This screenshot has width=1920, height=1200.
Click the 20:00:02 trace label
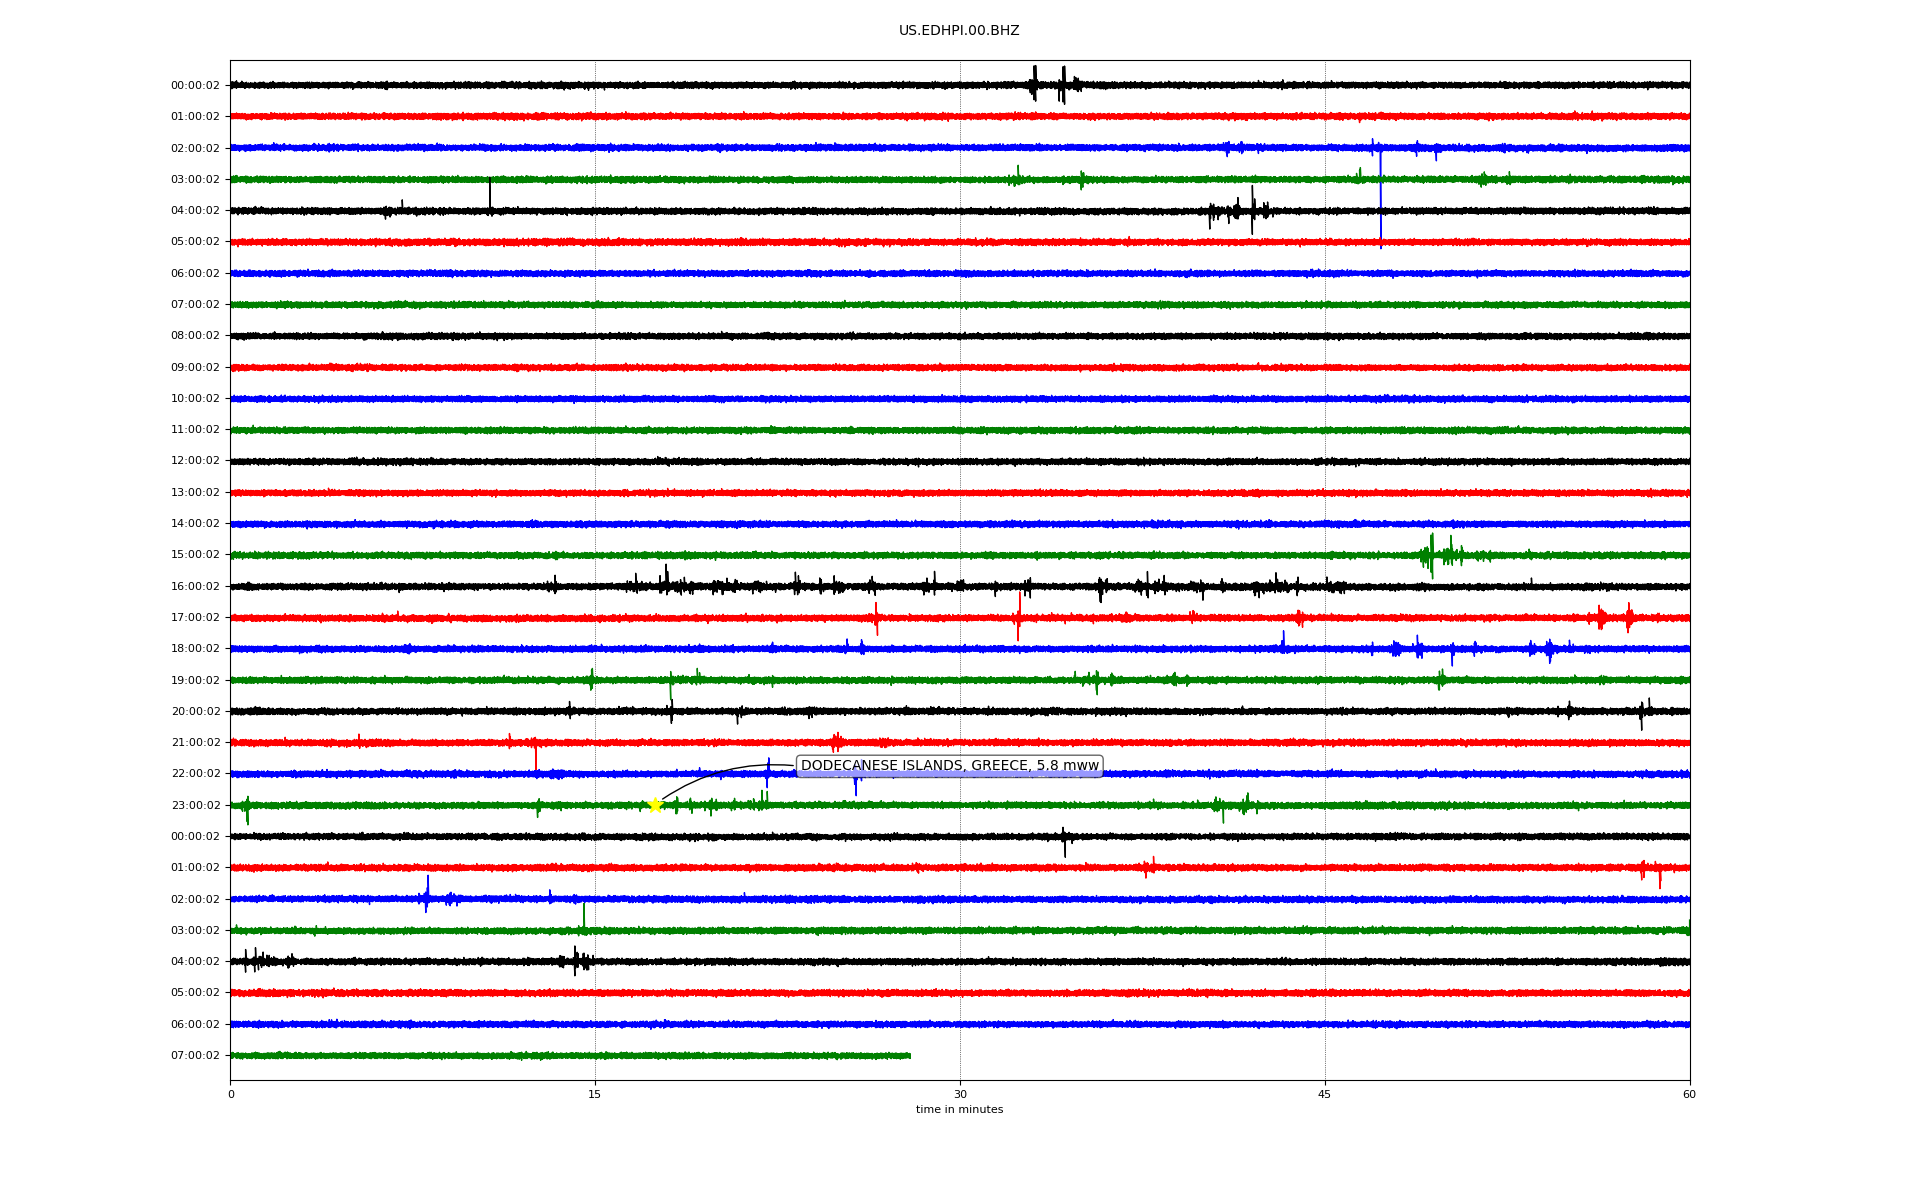coord(195,712)
